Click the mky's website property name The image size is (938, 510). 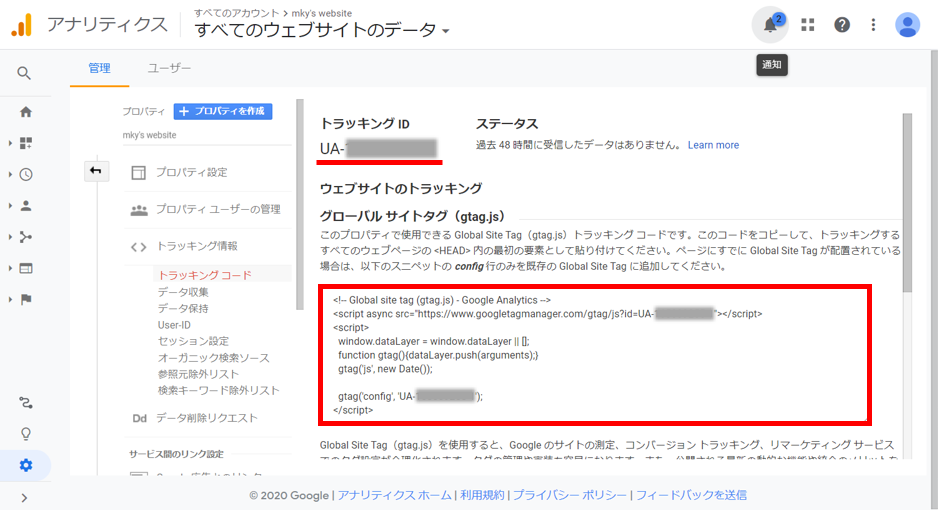tap(150, 135)
